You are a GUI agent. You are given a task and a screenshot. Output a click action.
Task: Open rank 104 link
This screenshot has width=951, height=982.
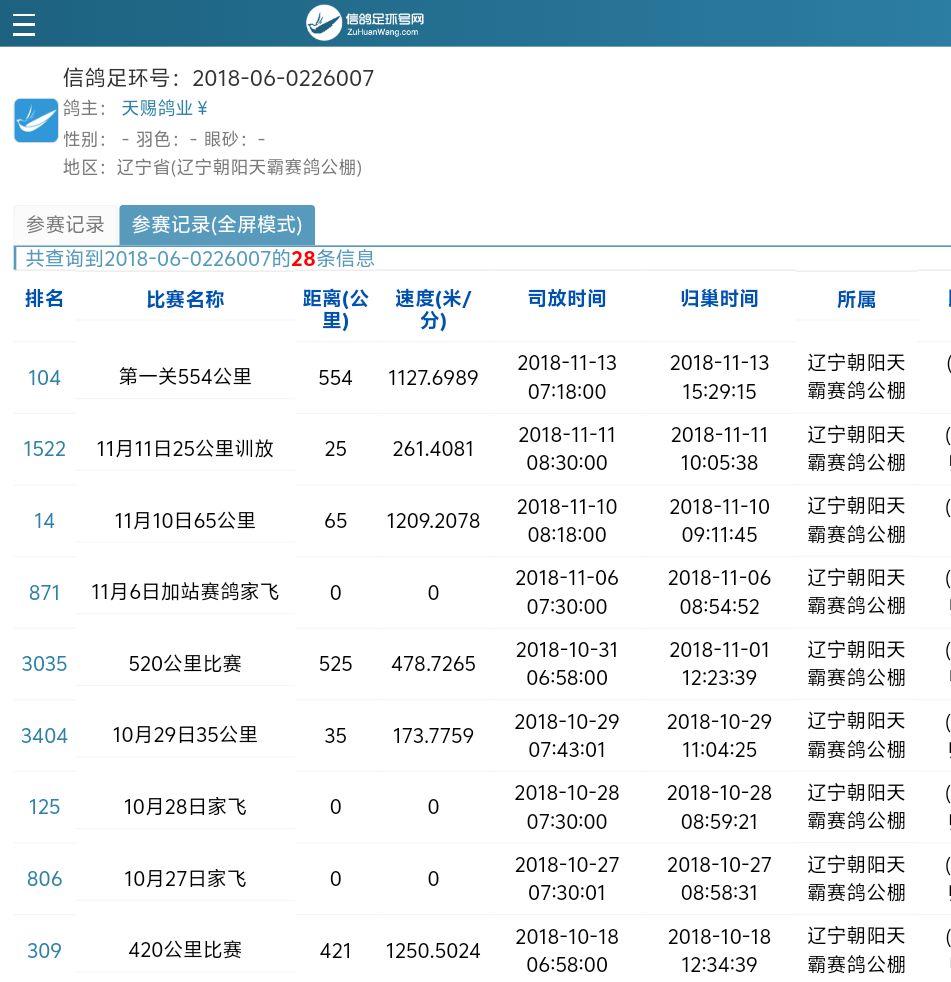tap(44, 378)
